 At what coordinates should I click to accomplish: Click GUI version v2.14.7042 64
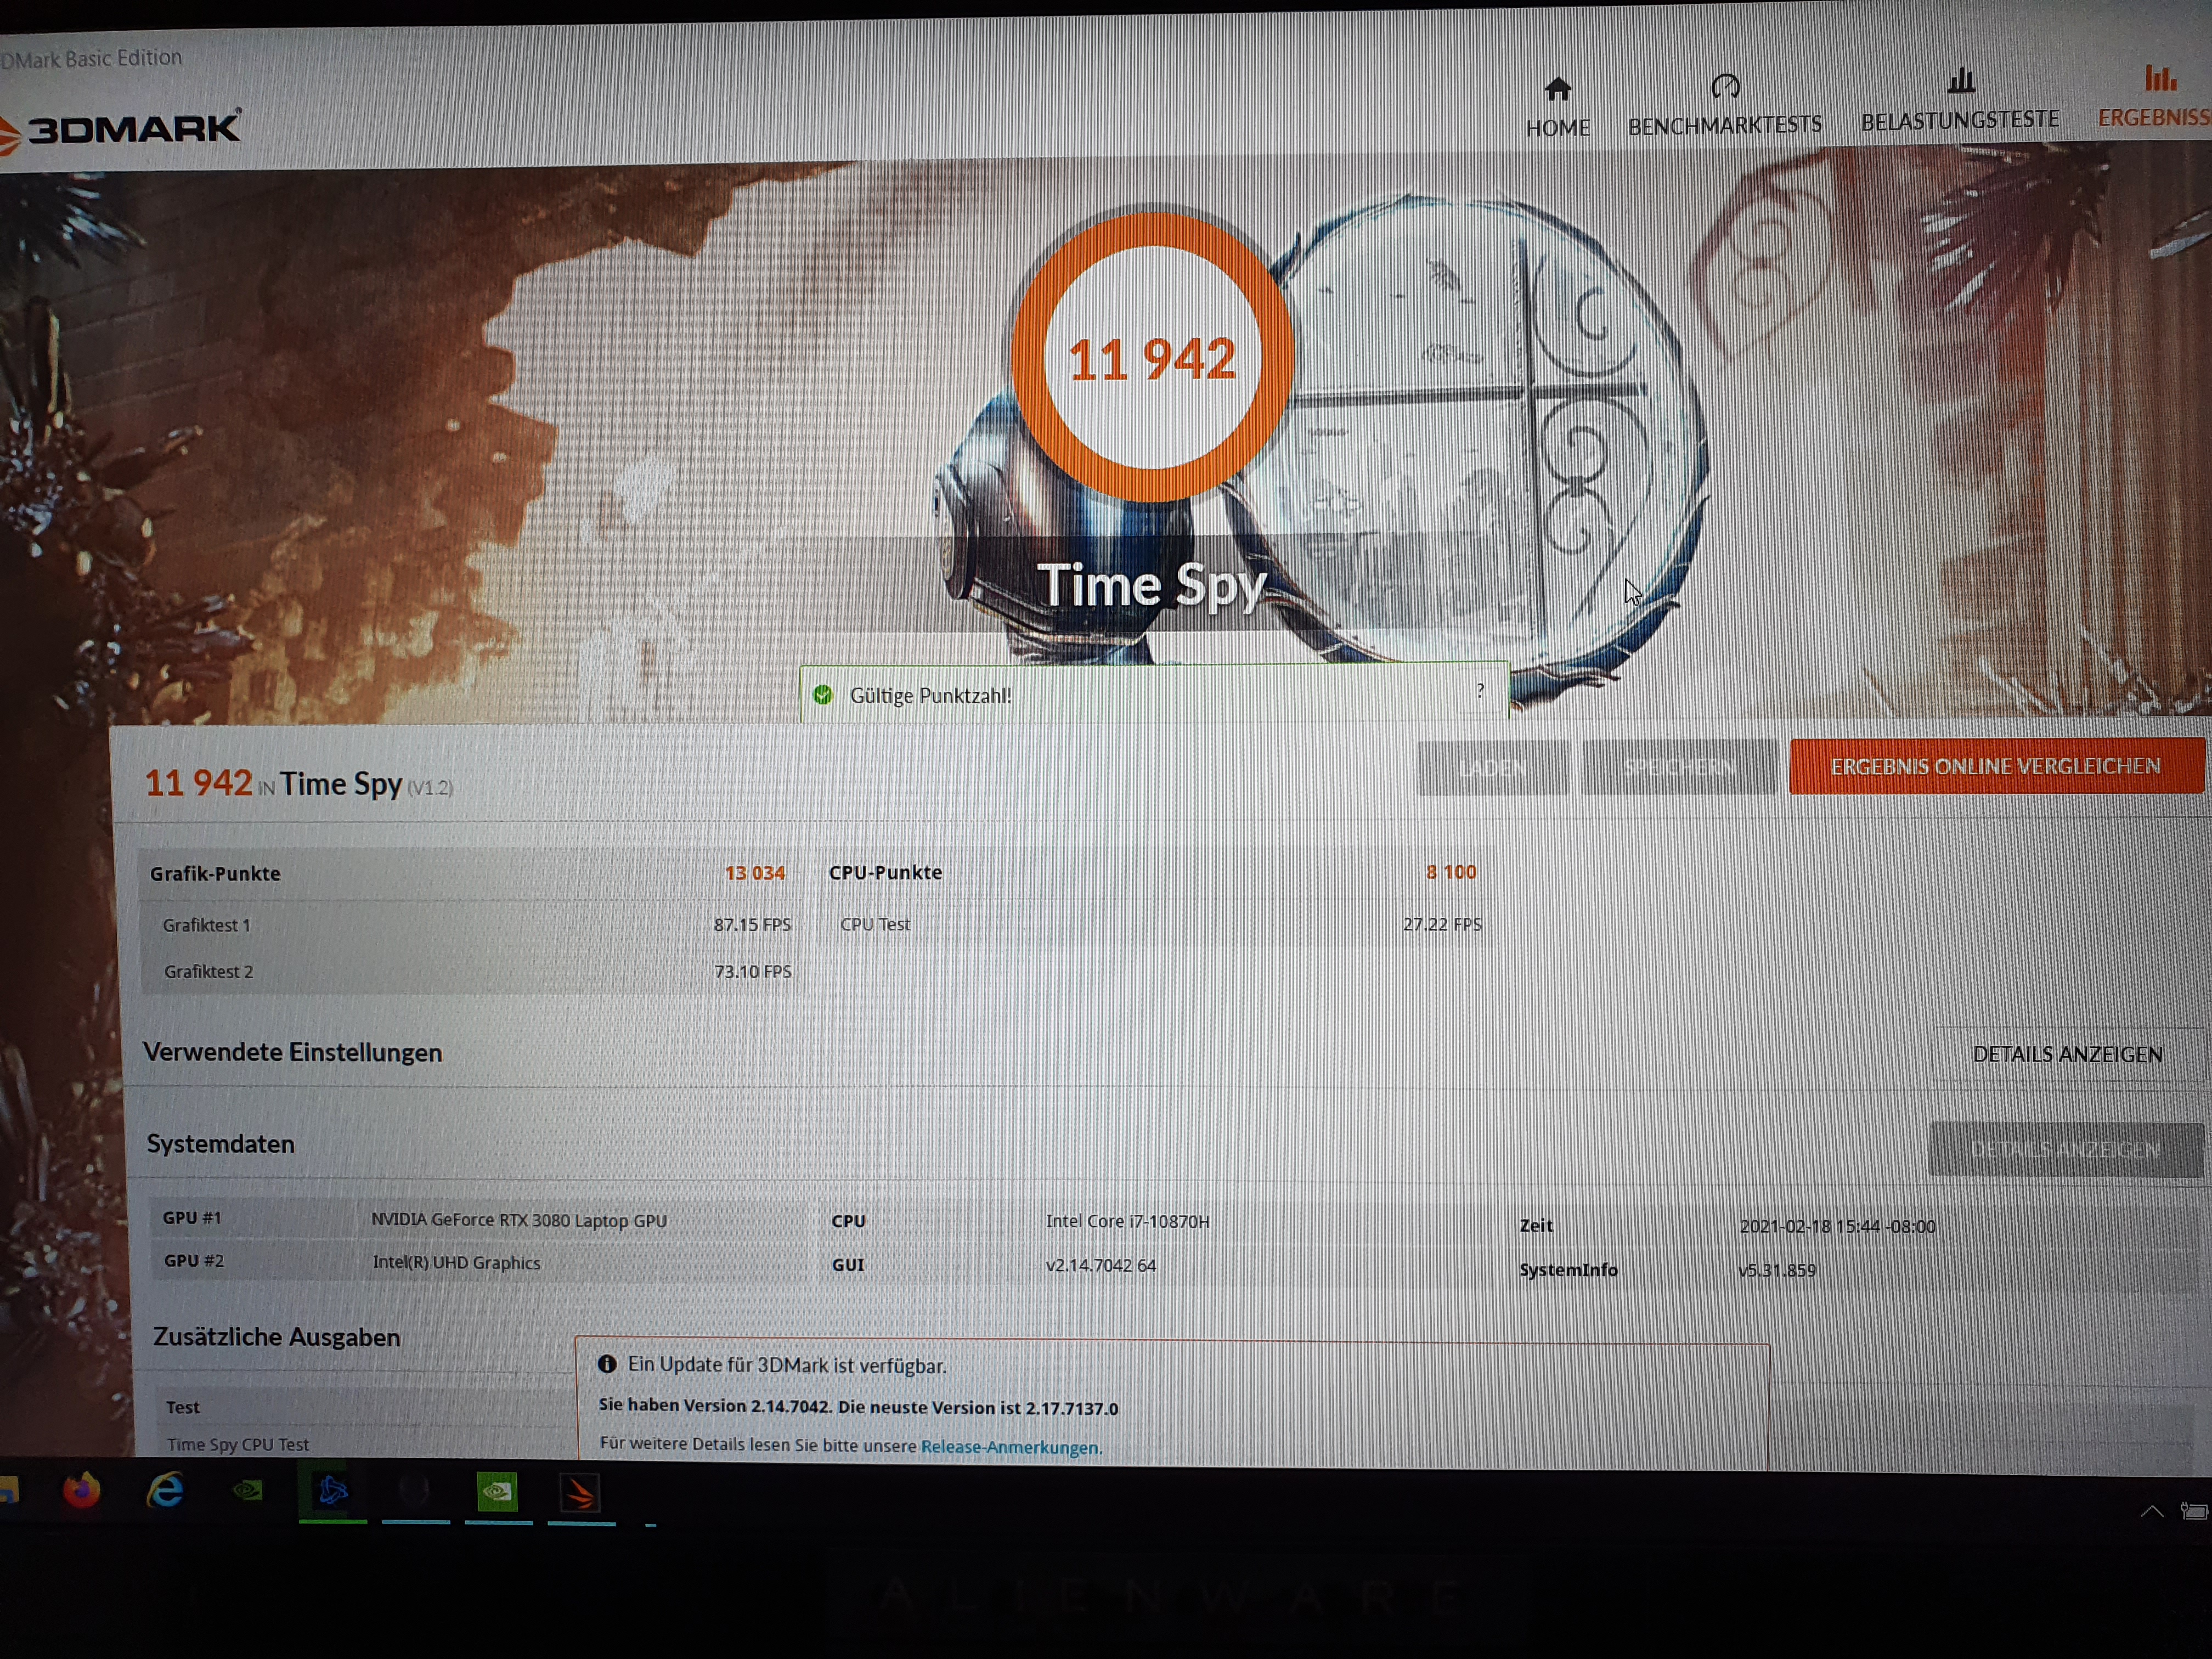coord(1101,1265)
